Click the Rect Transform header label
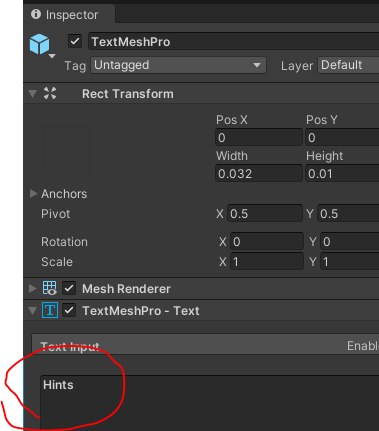 128,94
